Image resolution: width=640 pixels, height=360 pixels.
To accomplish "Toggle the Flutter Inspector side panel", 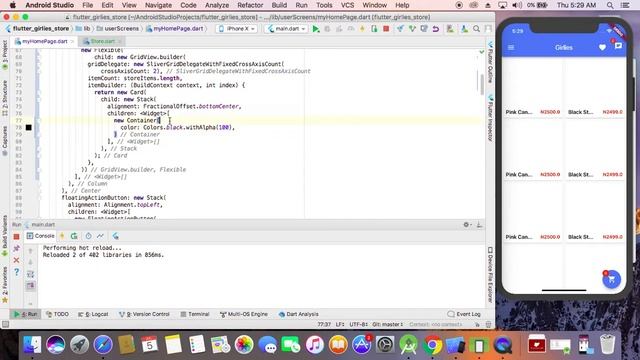I will click(490, 119).
